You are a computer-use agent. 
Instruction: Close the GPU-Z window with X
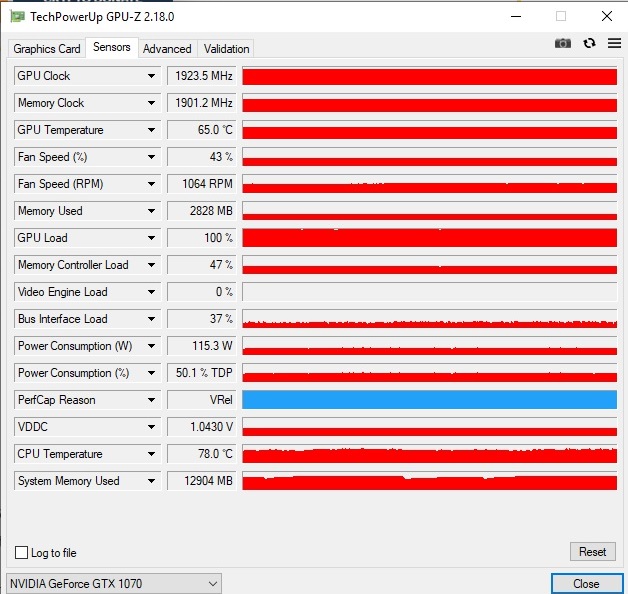coord(607,16)
